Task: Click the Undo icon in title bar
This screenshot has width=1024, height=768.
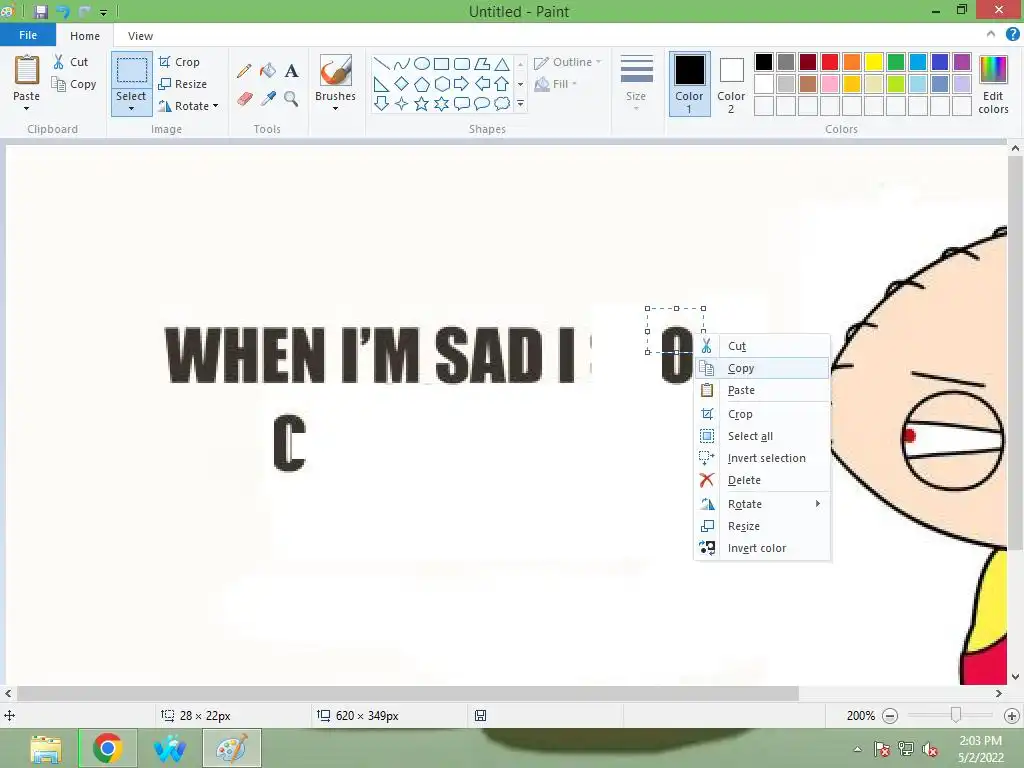Action: (63, 11)
